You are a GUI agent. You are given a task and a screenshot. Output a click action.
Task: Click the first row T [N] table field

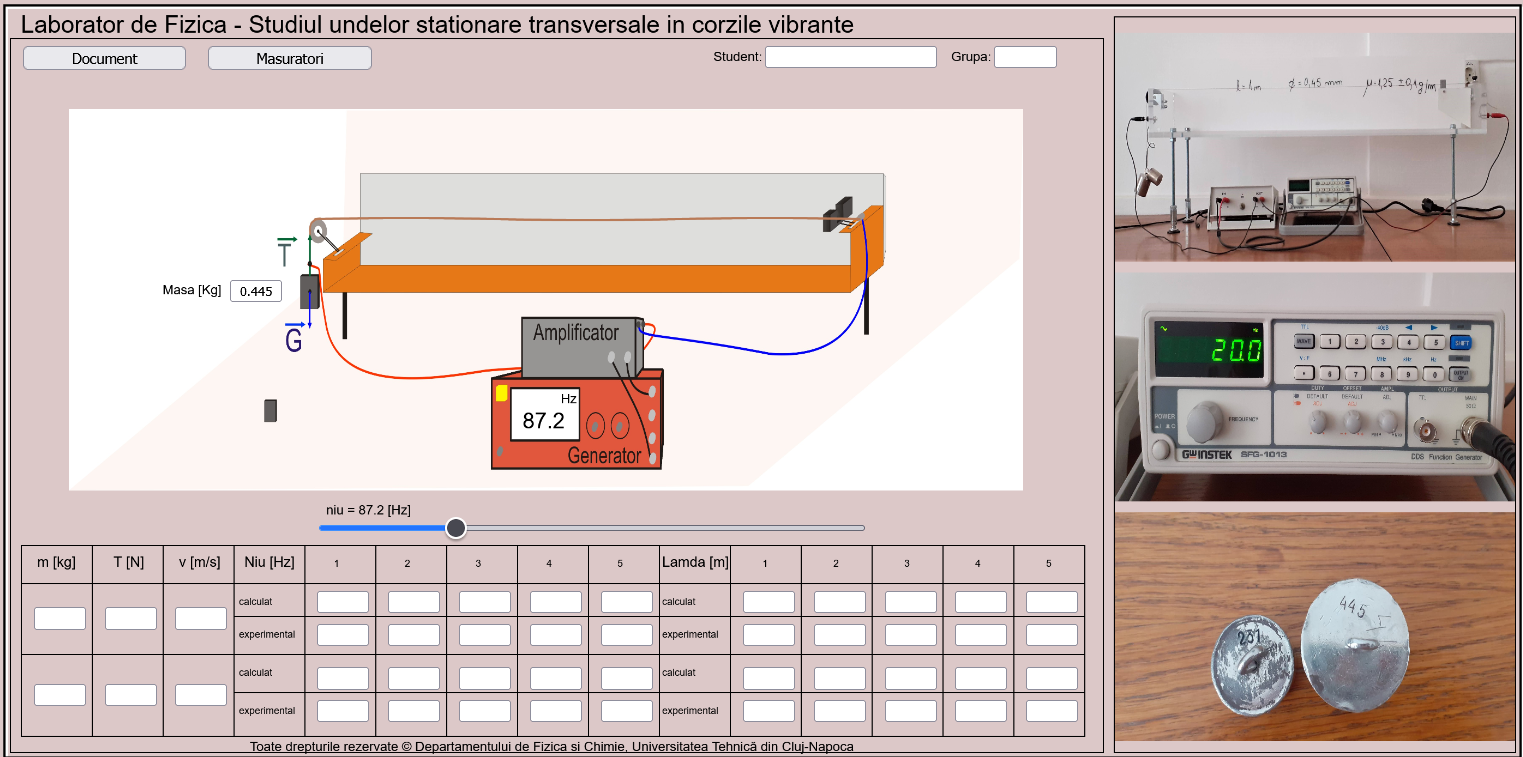pyautogui.click(x=130, y=618)
